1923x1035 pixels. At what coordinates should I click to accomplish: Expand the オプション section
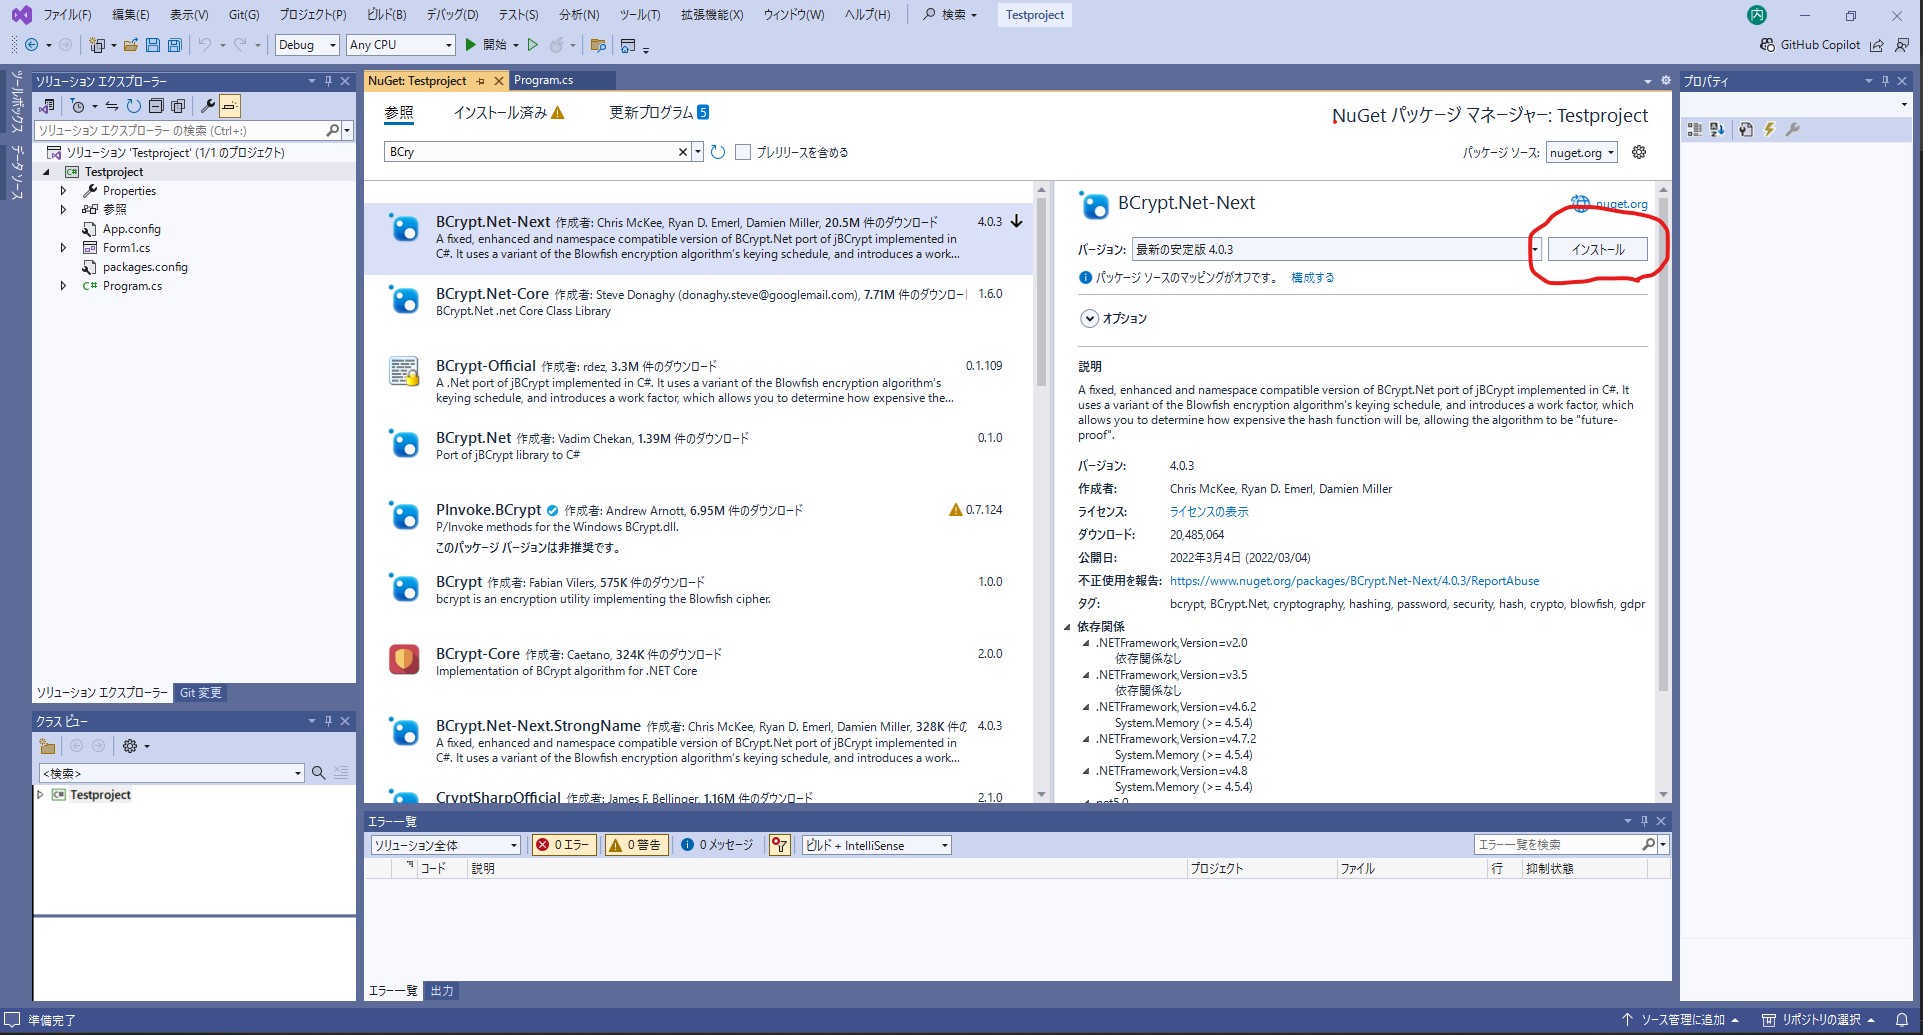pyautogui.click(x=1090, y=318)
